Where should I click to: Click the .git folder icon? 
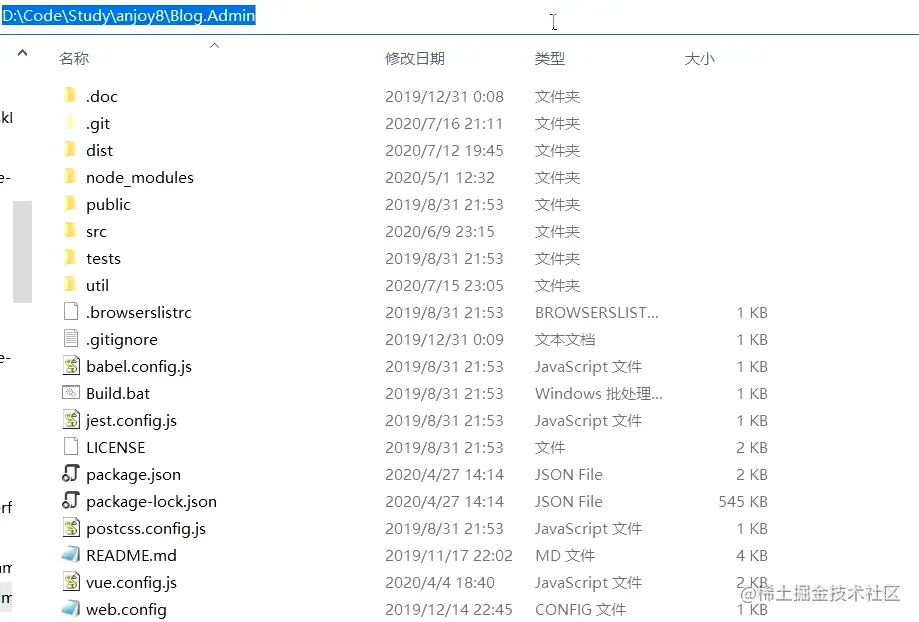70,122
